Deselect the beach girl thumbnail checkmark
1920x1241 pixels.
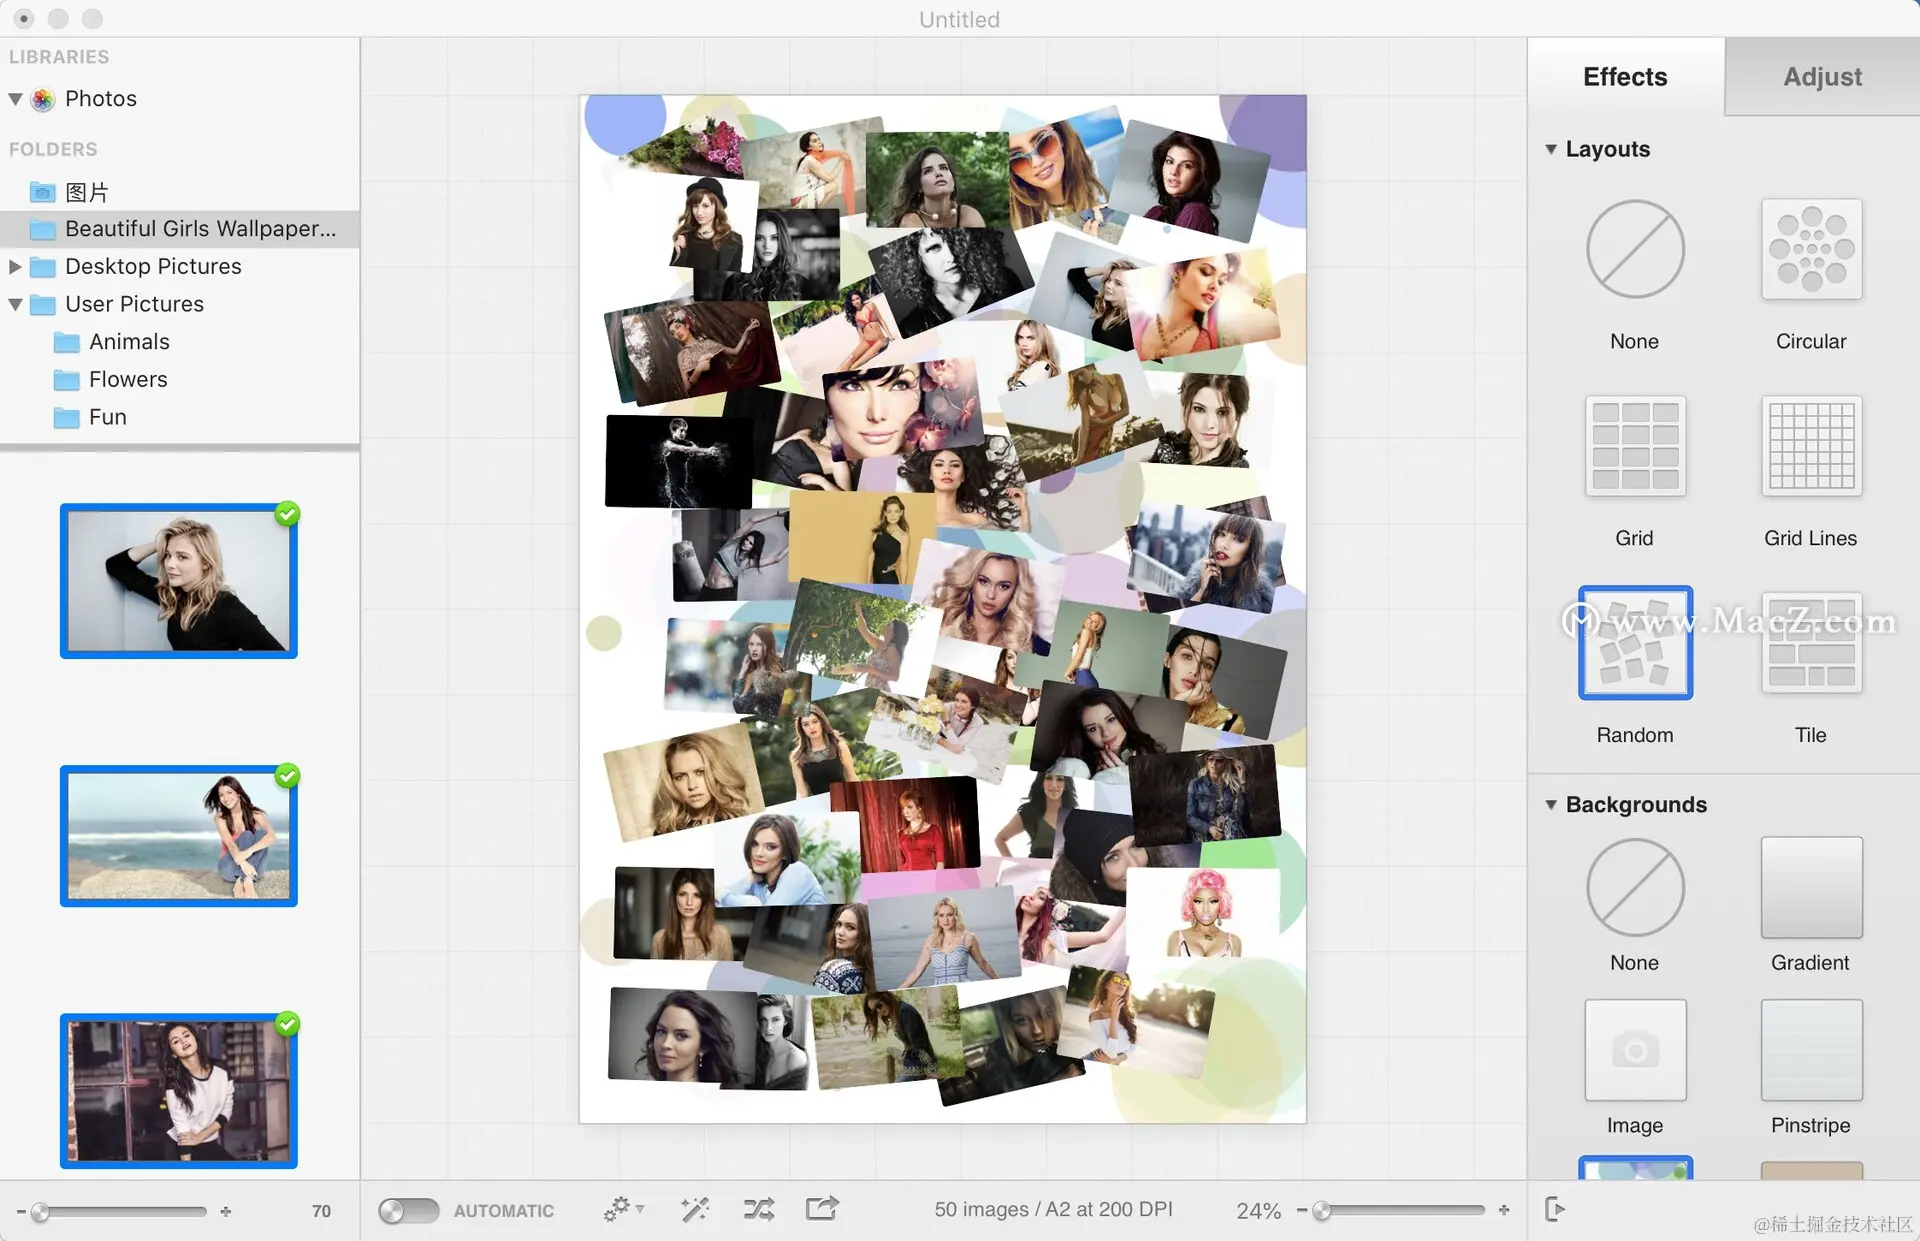click(287, 776)
